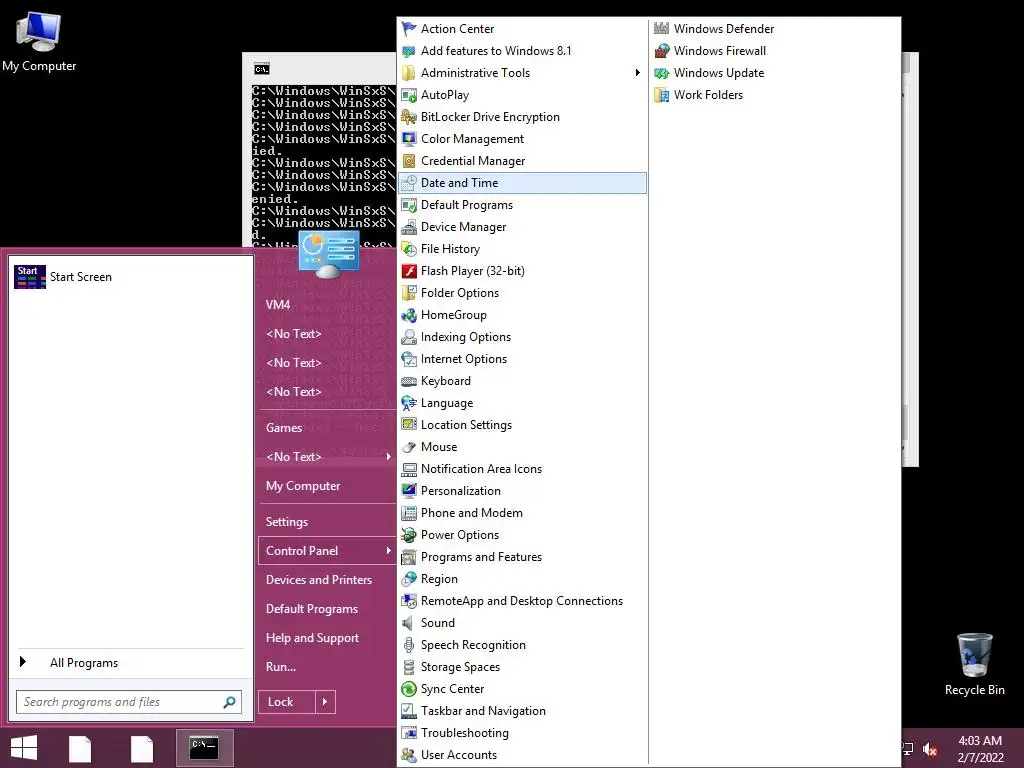
Task: Open the arrow next to Lock button
Action: pyautogui.click(x=325, y=702)
